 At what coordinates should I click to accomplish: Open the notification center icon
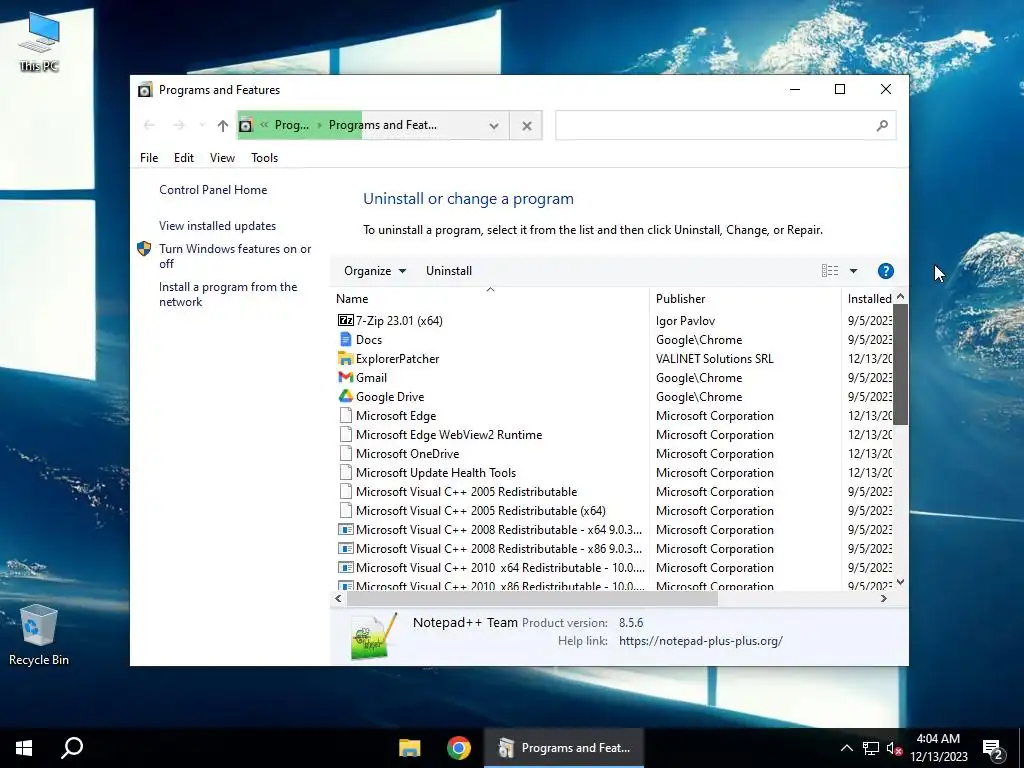pyautogui.click(x=993, y=749)
